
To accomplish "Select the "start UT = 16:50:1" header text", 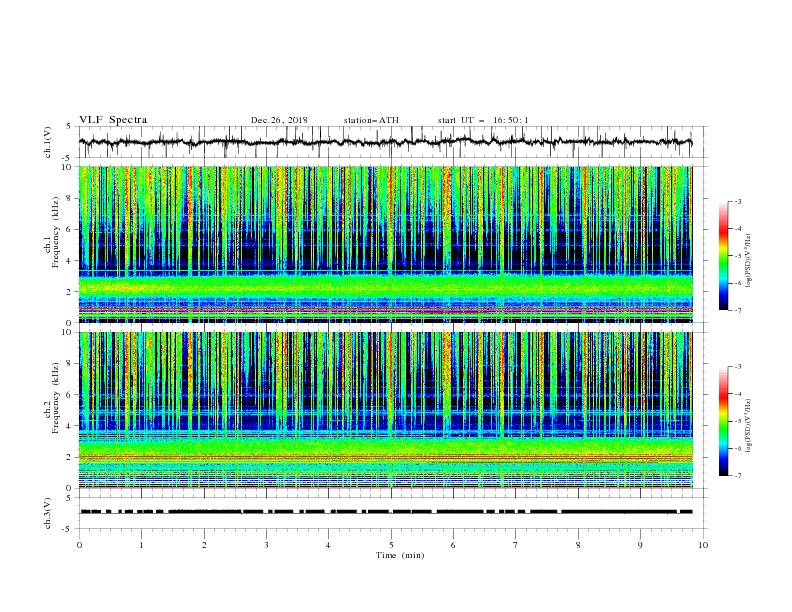I will click(483, 120).
